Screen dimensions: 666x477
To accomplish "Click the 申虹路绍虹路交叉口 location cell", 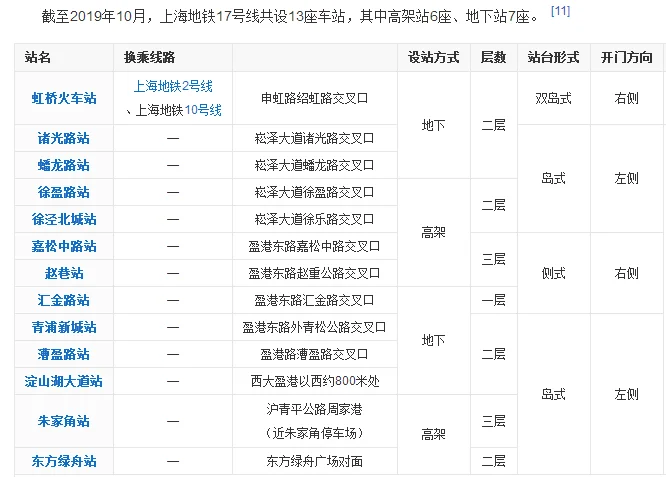I will pyautogui.click(x=315, y=98).
